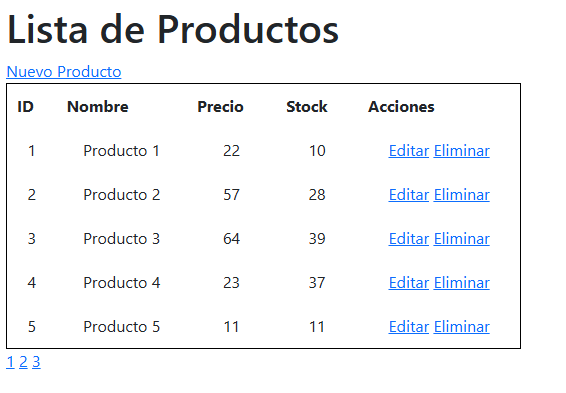Go to pagination page 1
Image resolution: width=566 pixels, height=393 pixels.
tap(10, 362)
